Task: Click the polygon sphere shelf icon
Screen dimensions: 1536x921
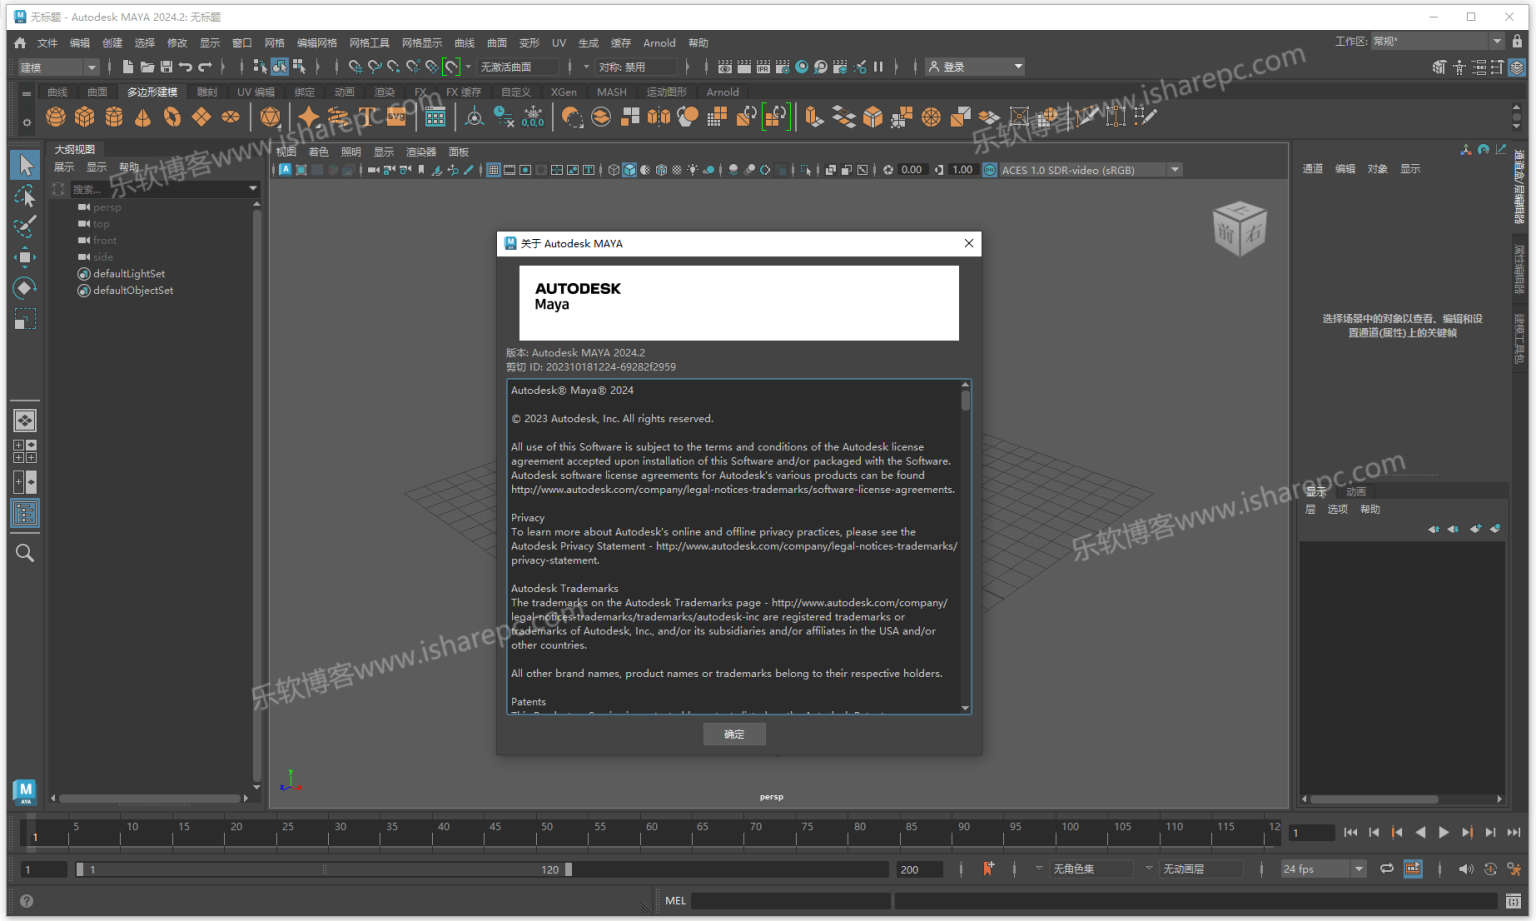Action: (56, 117)
